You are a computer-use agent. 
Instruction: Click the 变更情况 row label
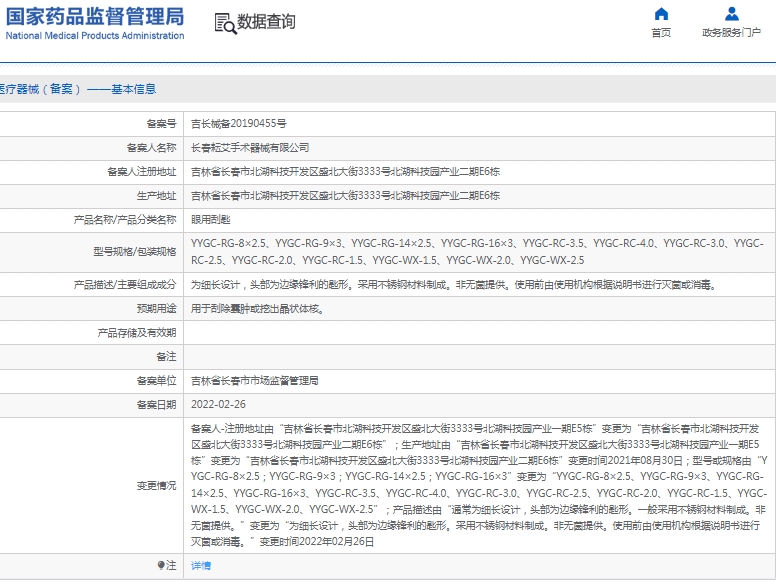[x=156, y=486]
